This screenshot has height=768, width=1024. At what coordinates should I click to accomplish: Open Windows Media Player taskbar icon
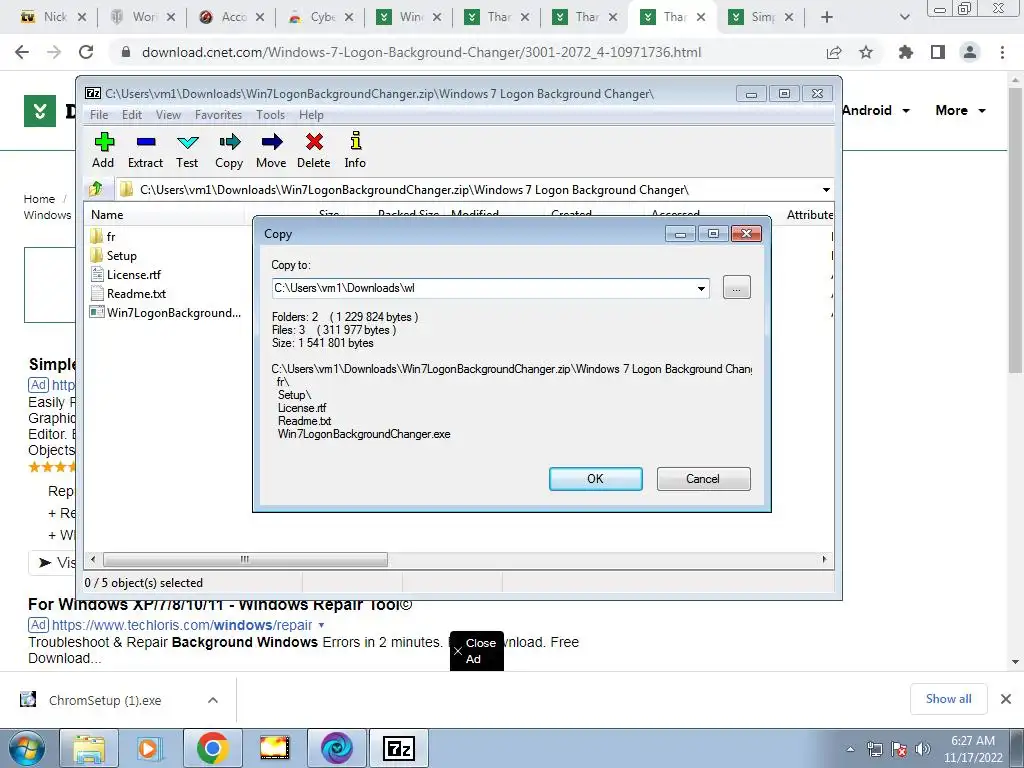point(150,748)
